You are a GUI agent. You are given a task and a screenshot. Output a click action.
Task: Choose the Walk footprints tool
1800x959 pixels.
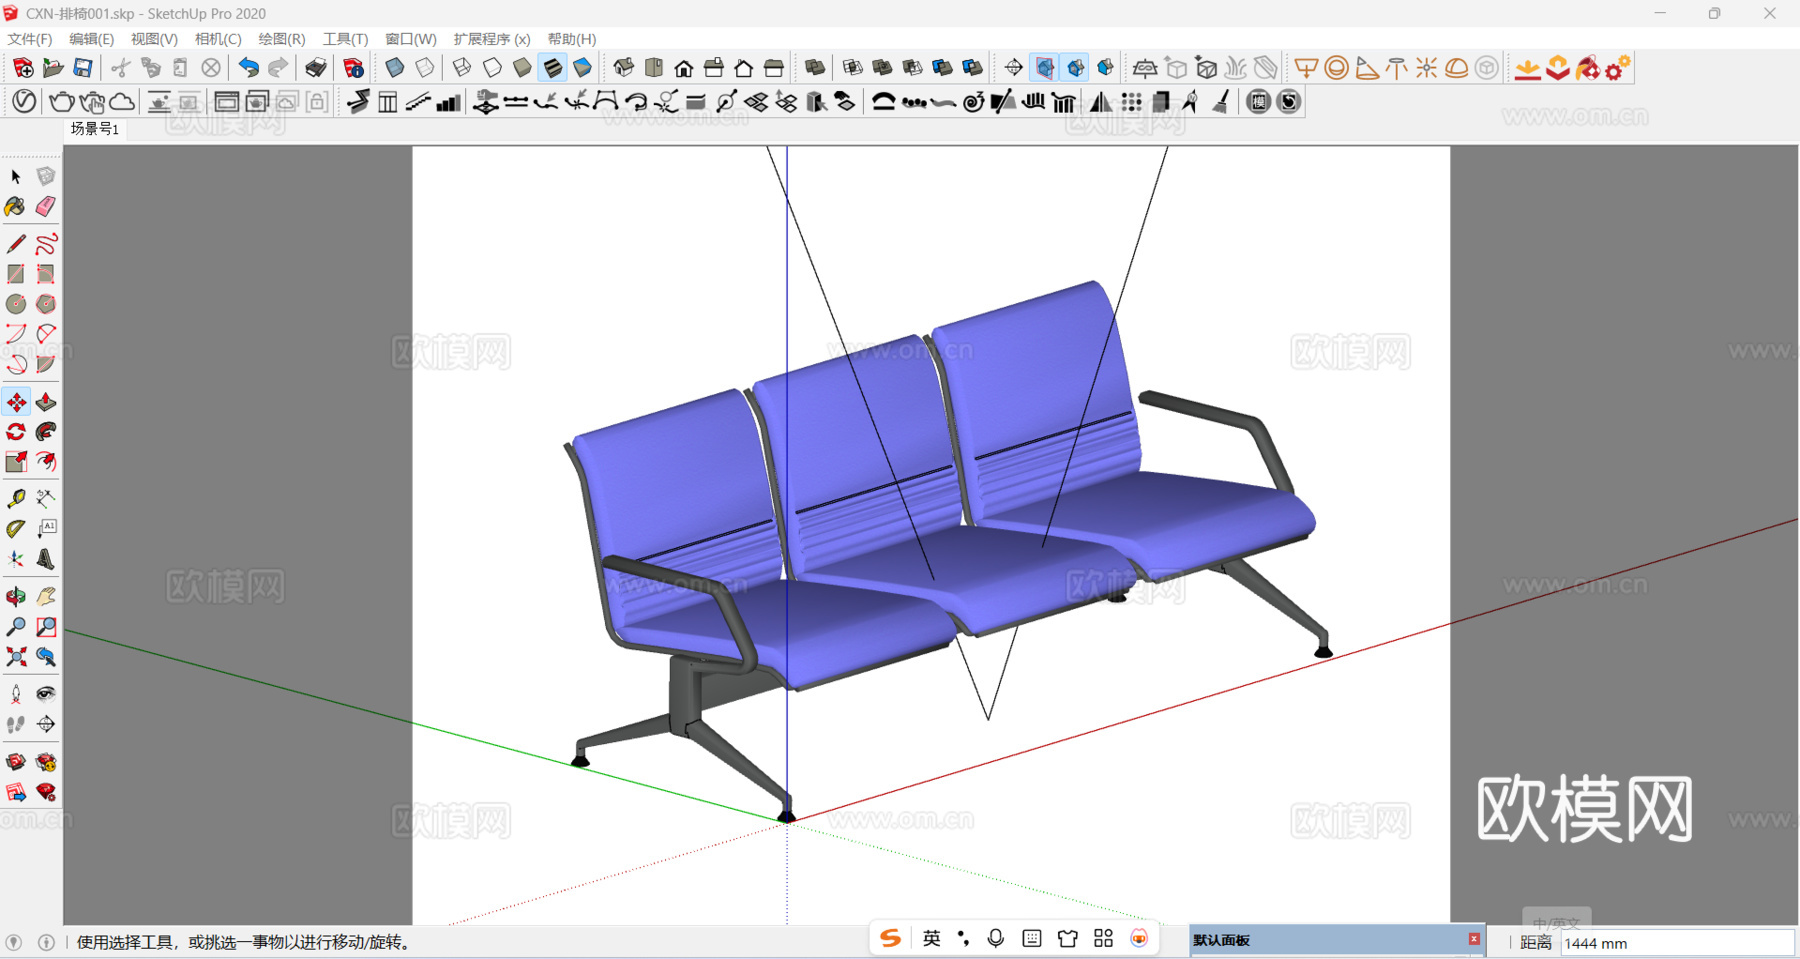(x=16, y=724)
